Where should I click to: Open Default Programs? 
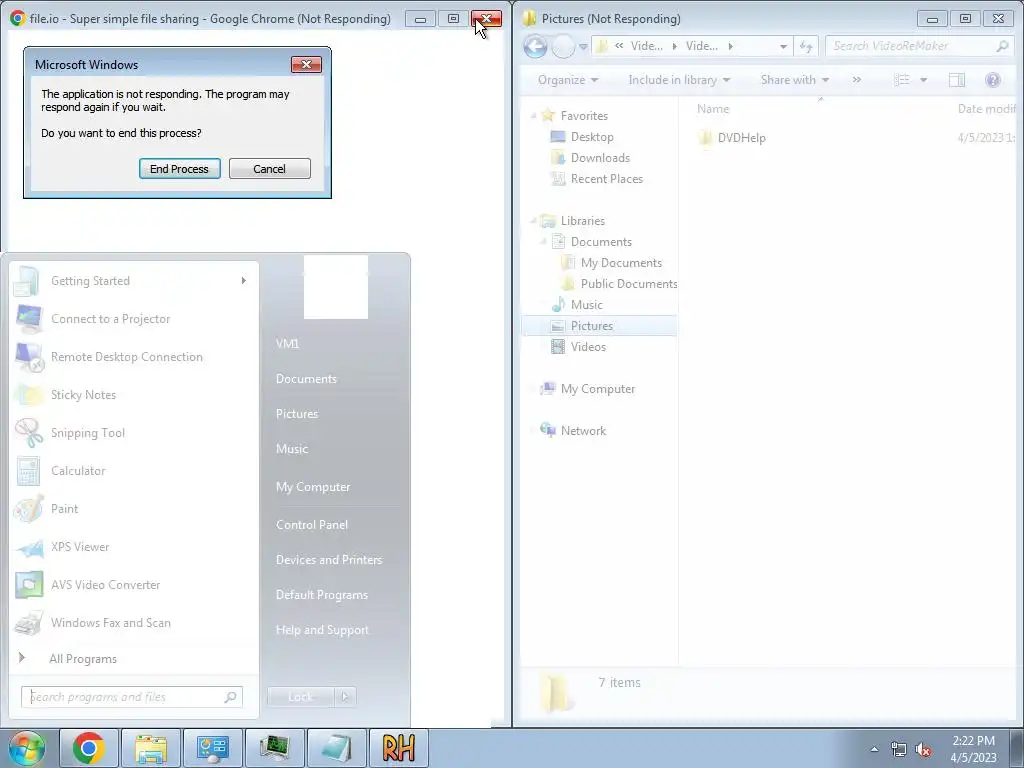pyautogui.click(x=322, y=595)
